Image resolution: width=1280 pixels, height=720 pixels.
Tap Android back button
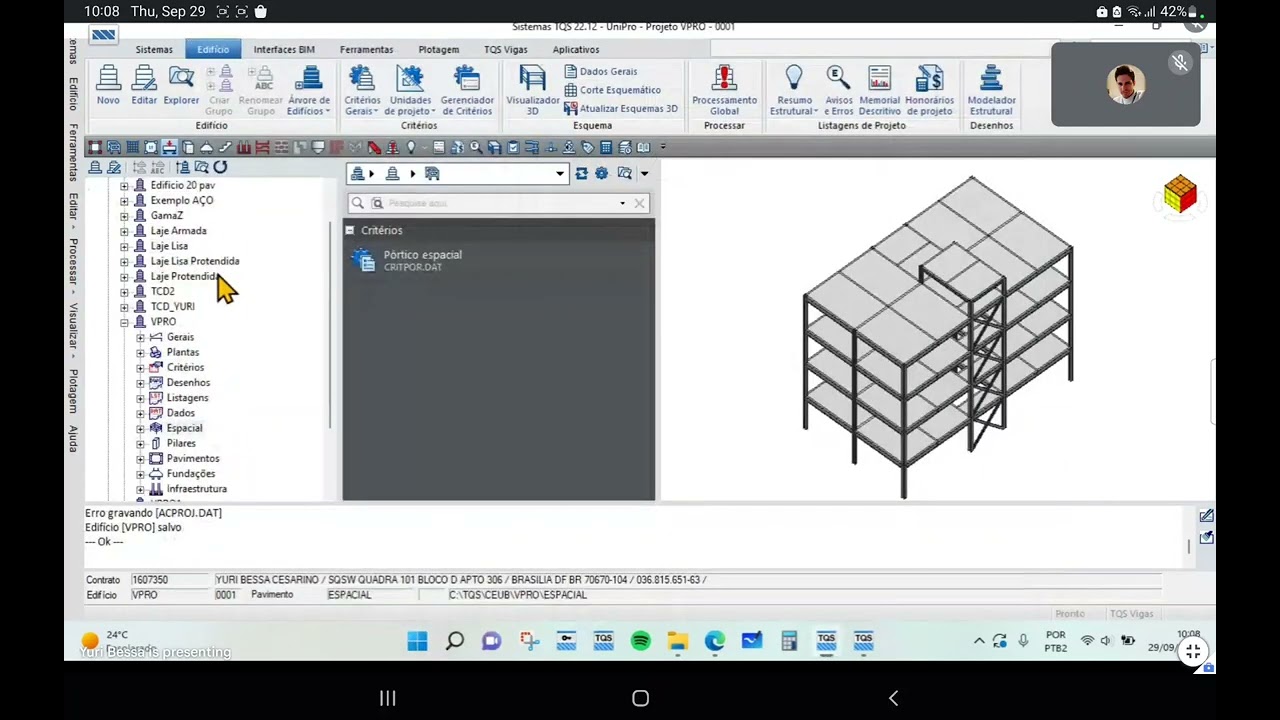tap(893, 698)
